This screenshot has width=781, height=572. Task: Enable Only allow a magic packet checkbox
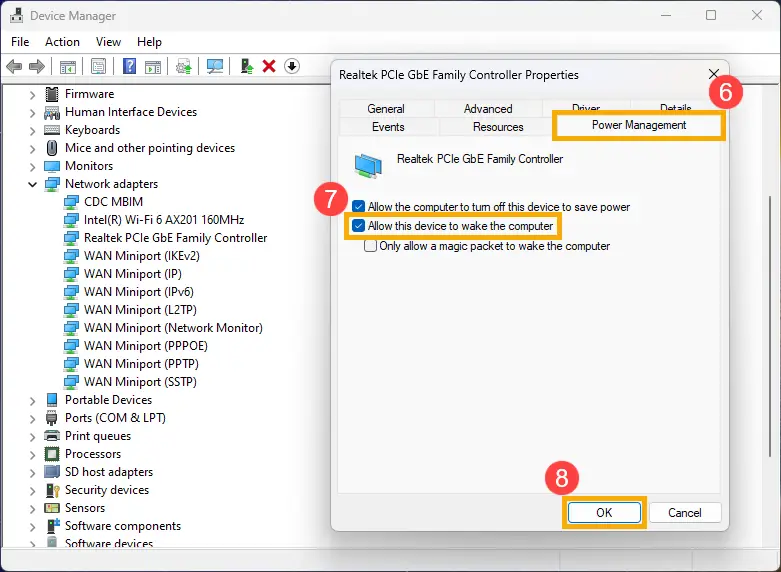click(371, 246)
